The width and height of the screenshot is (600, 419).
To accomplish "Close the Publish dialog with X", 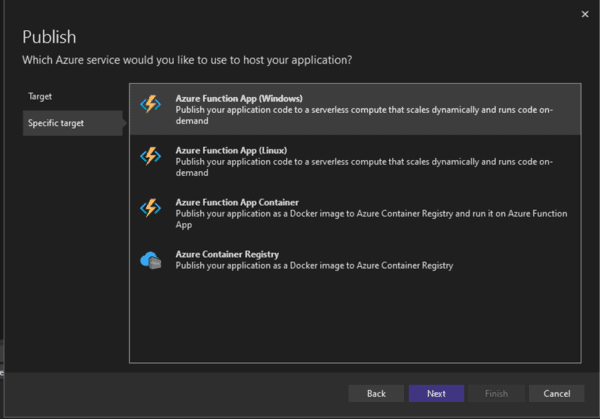I will tap(585, 14).
